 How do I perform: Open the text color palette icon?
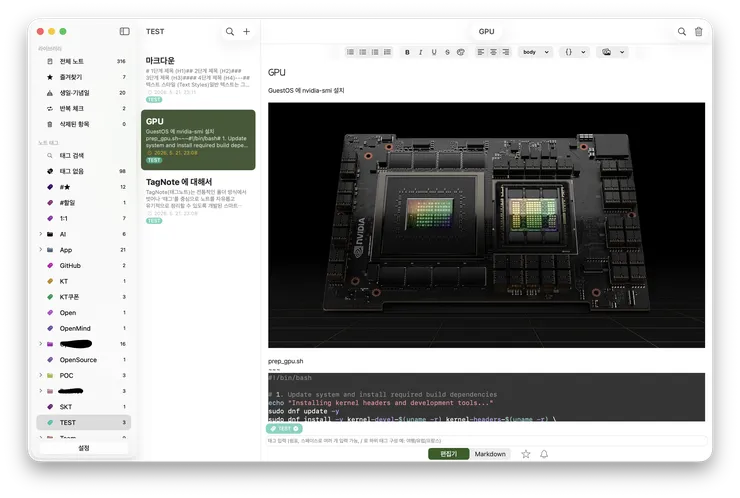461,52
